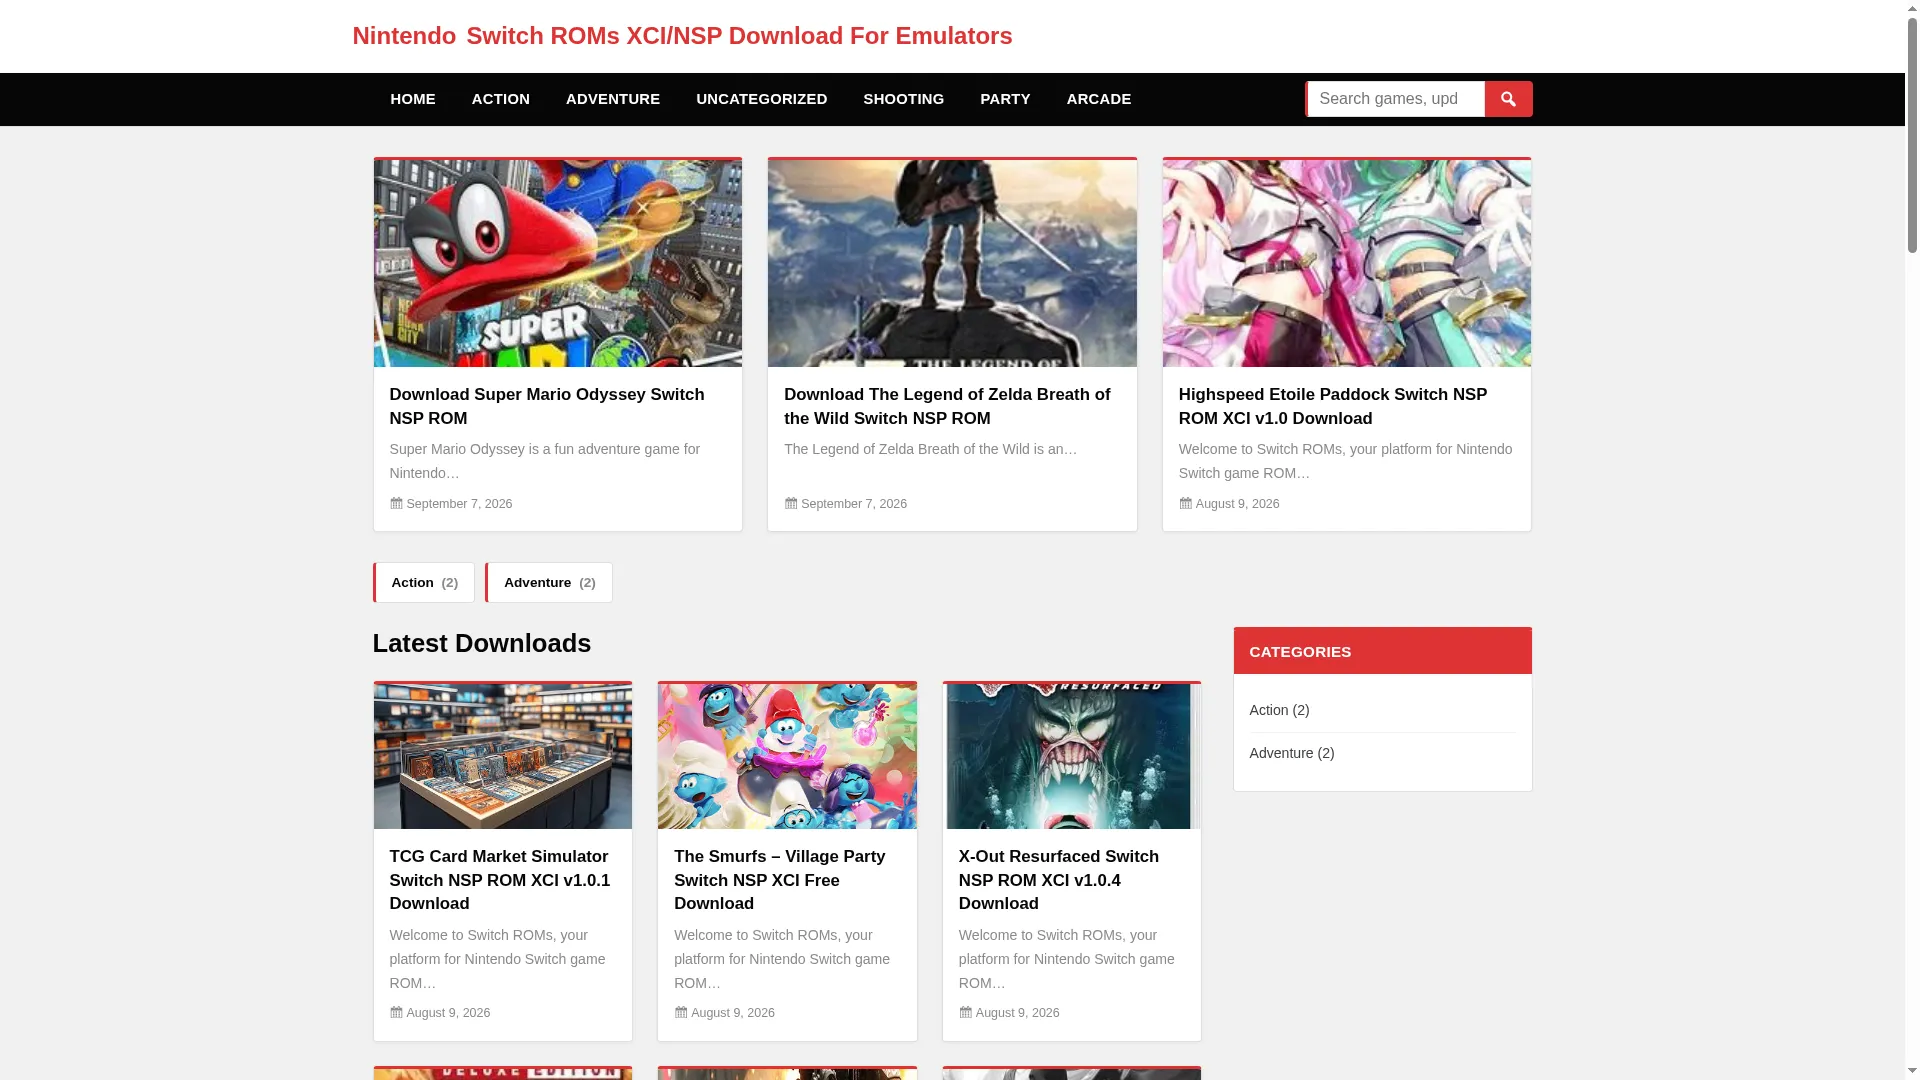This screenshot has width=1920, height=1080.
Task: Click the excerpt under X-Out Resurfaced title
Action: pyautogui.click(x=1067, y=959)
